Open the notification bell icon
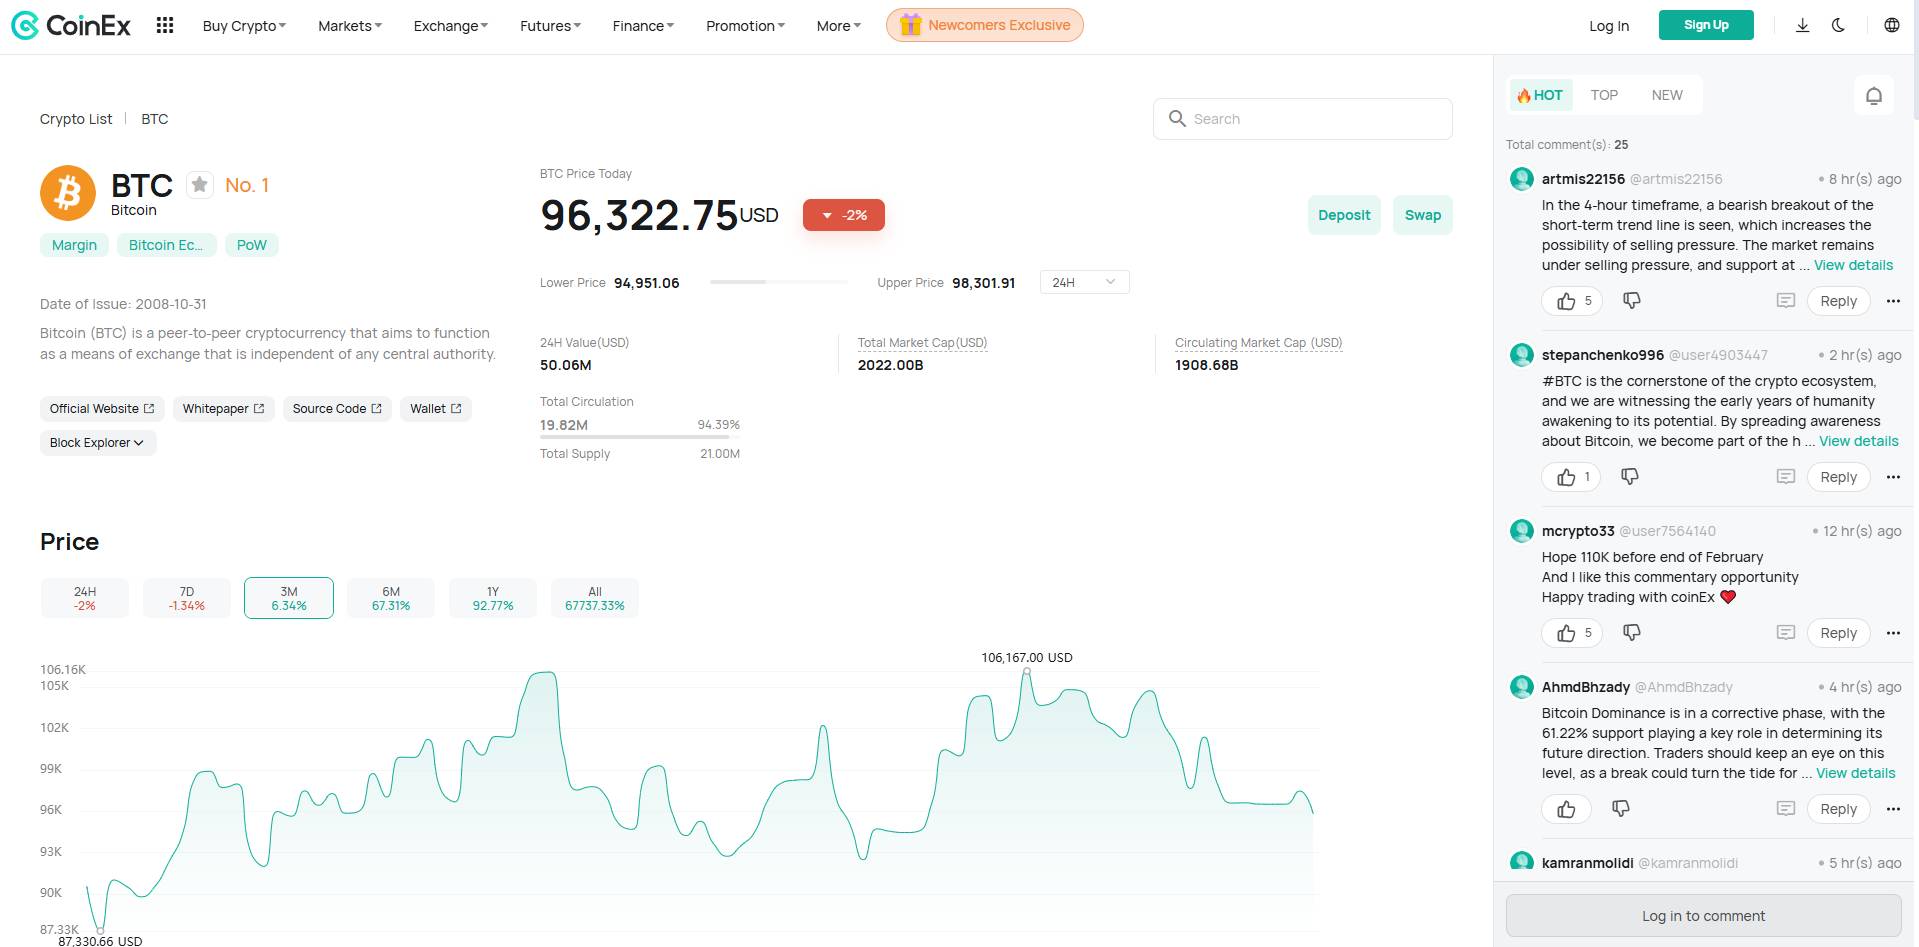This screenshot has width=1919, height=947. 1874,95
